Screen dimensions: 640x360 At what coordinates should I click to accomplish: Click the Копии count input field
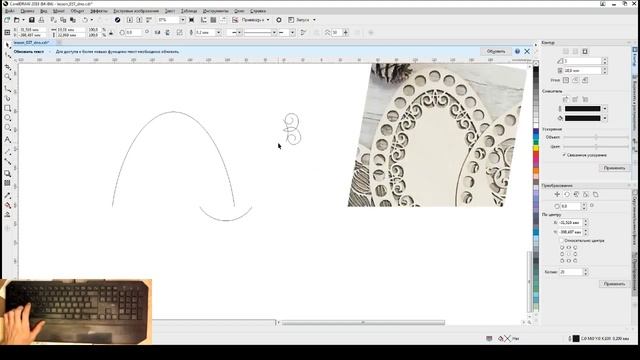(571, 272)
